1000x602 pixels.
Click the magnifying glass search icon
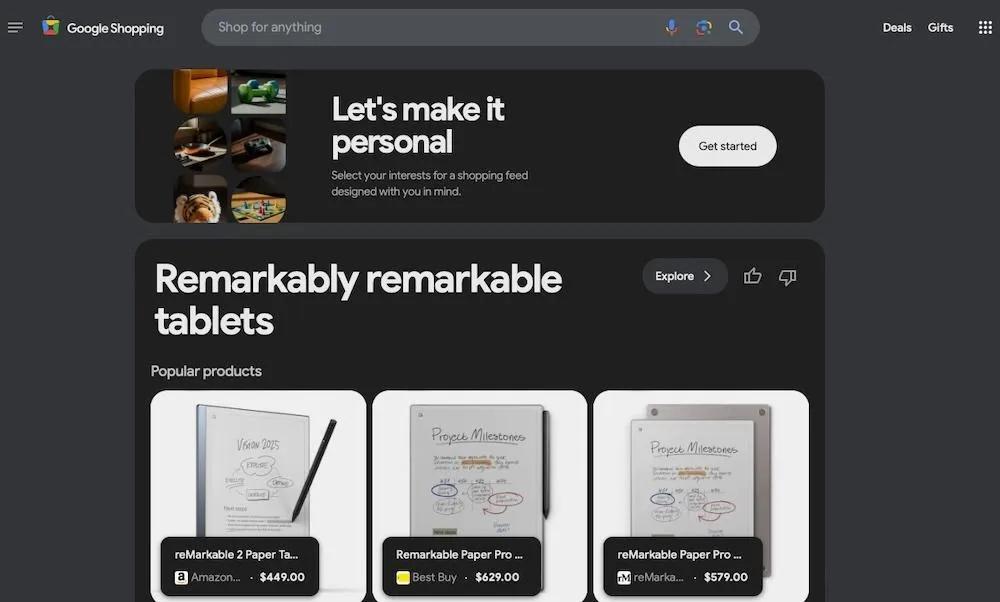(x=735, y=27)
